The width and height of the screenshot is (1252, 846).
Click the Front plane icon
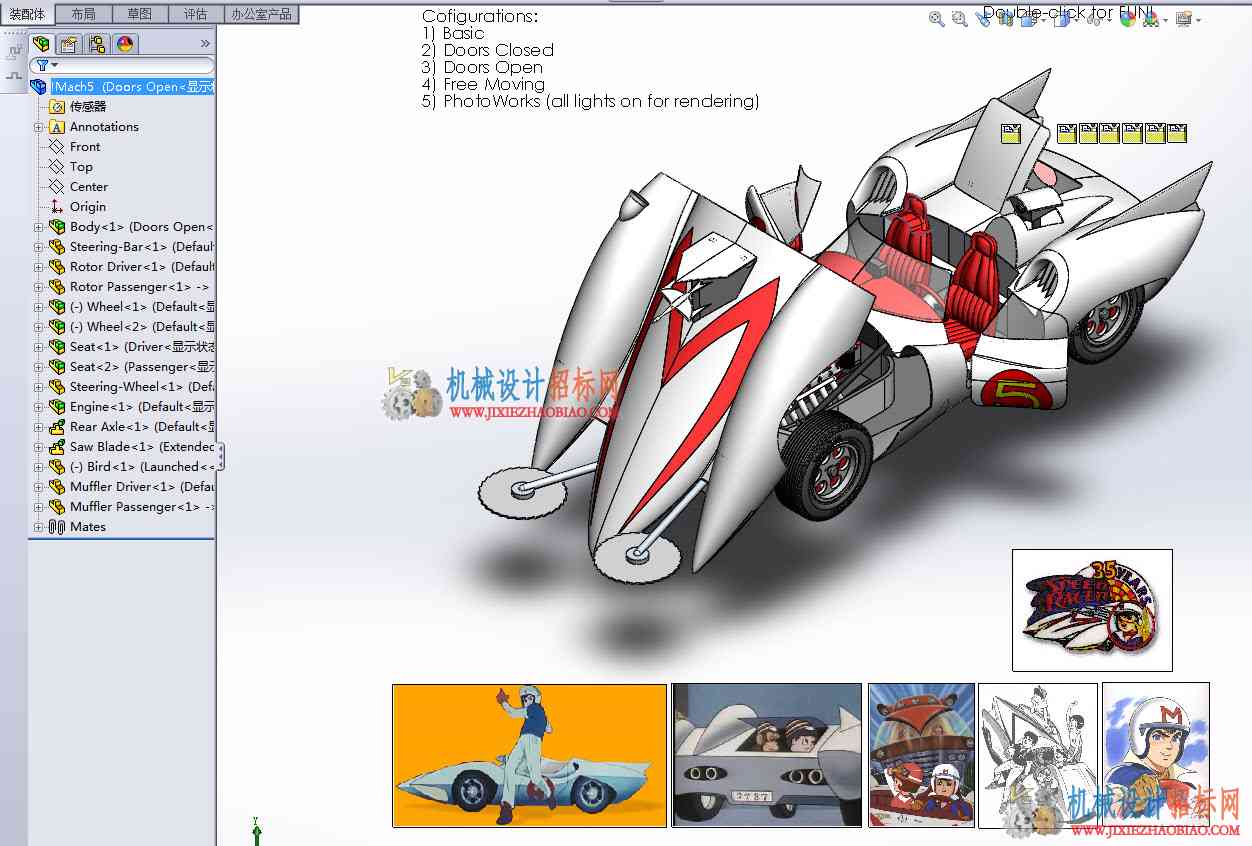pos(57,147)
